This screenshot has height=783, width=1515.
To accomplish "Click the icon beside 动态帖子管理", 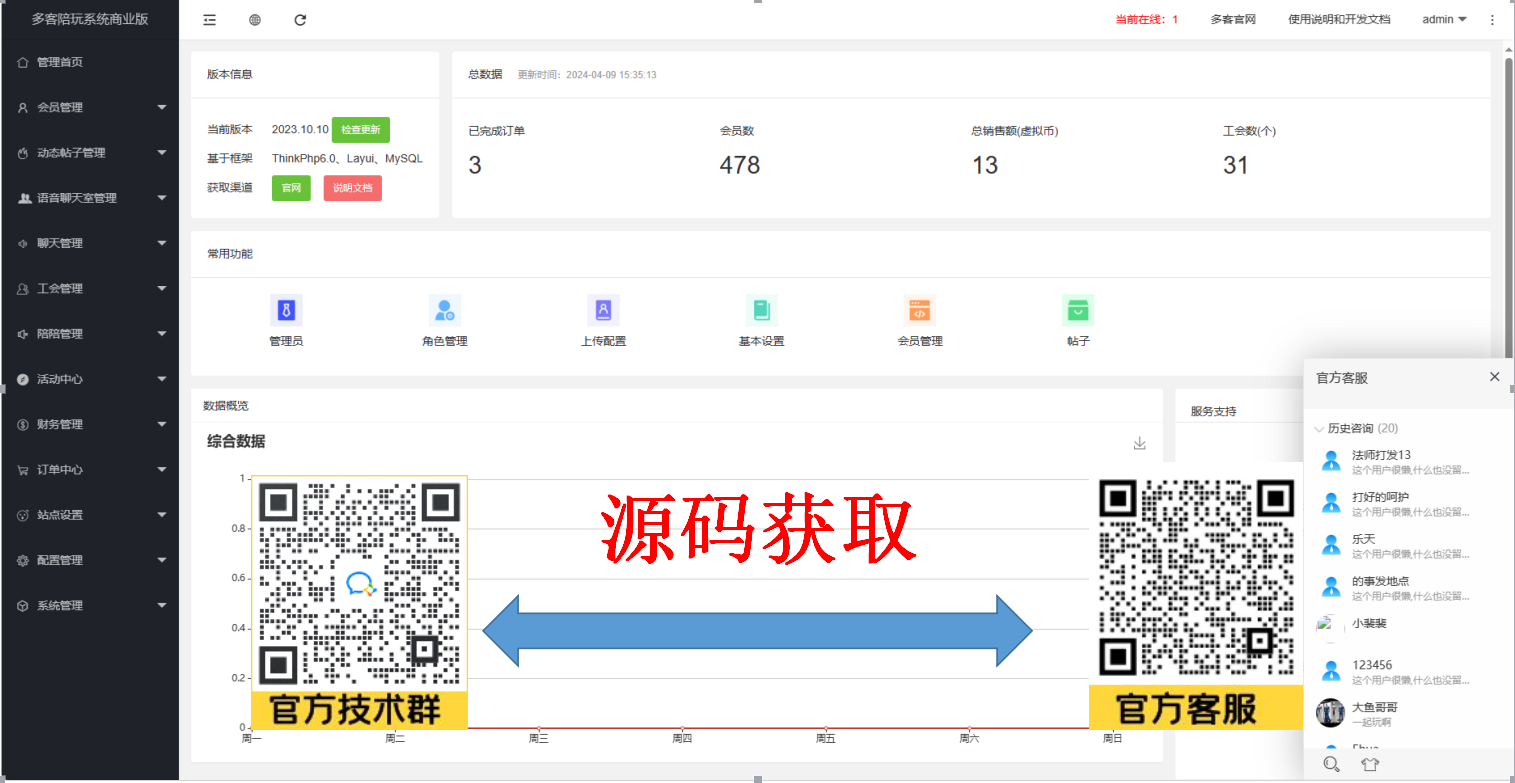I will tap(23, 153).
